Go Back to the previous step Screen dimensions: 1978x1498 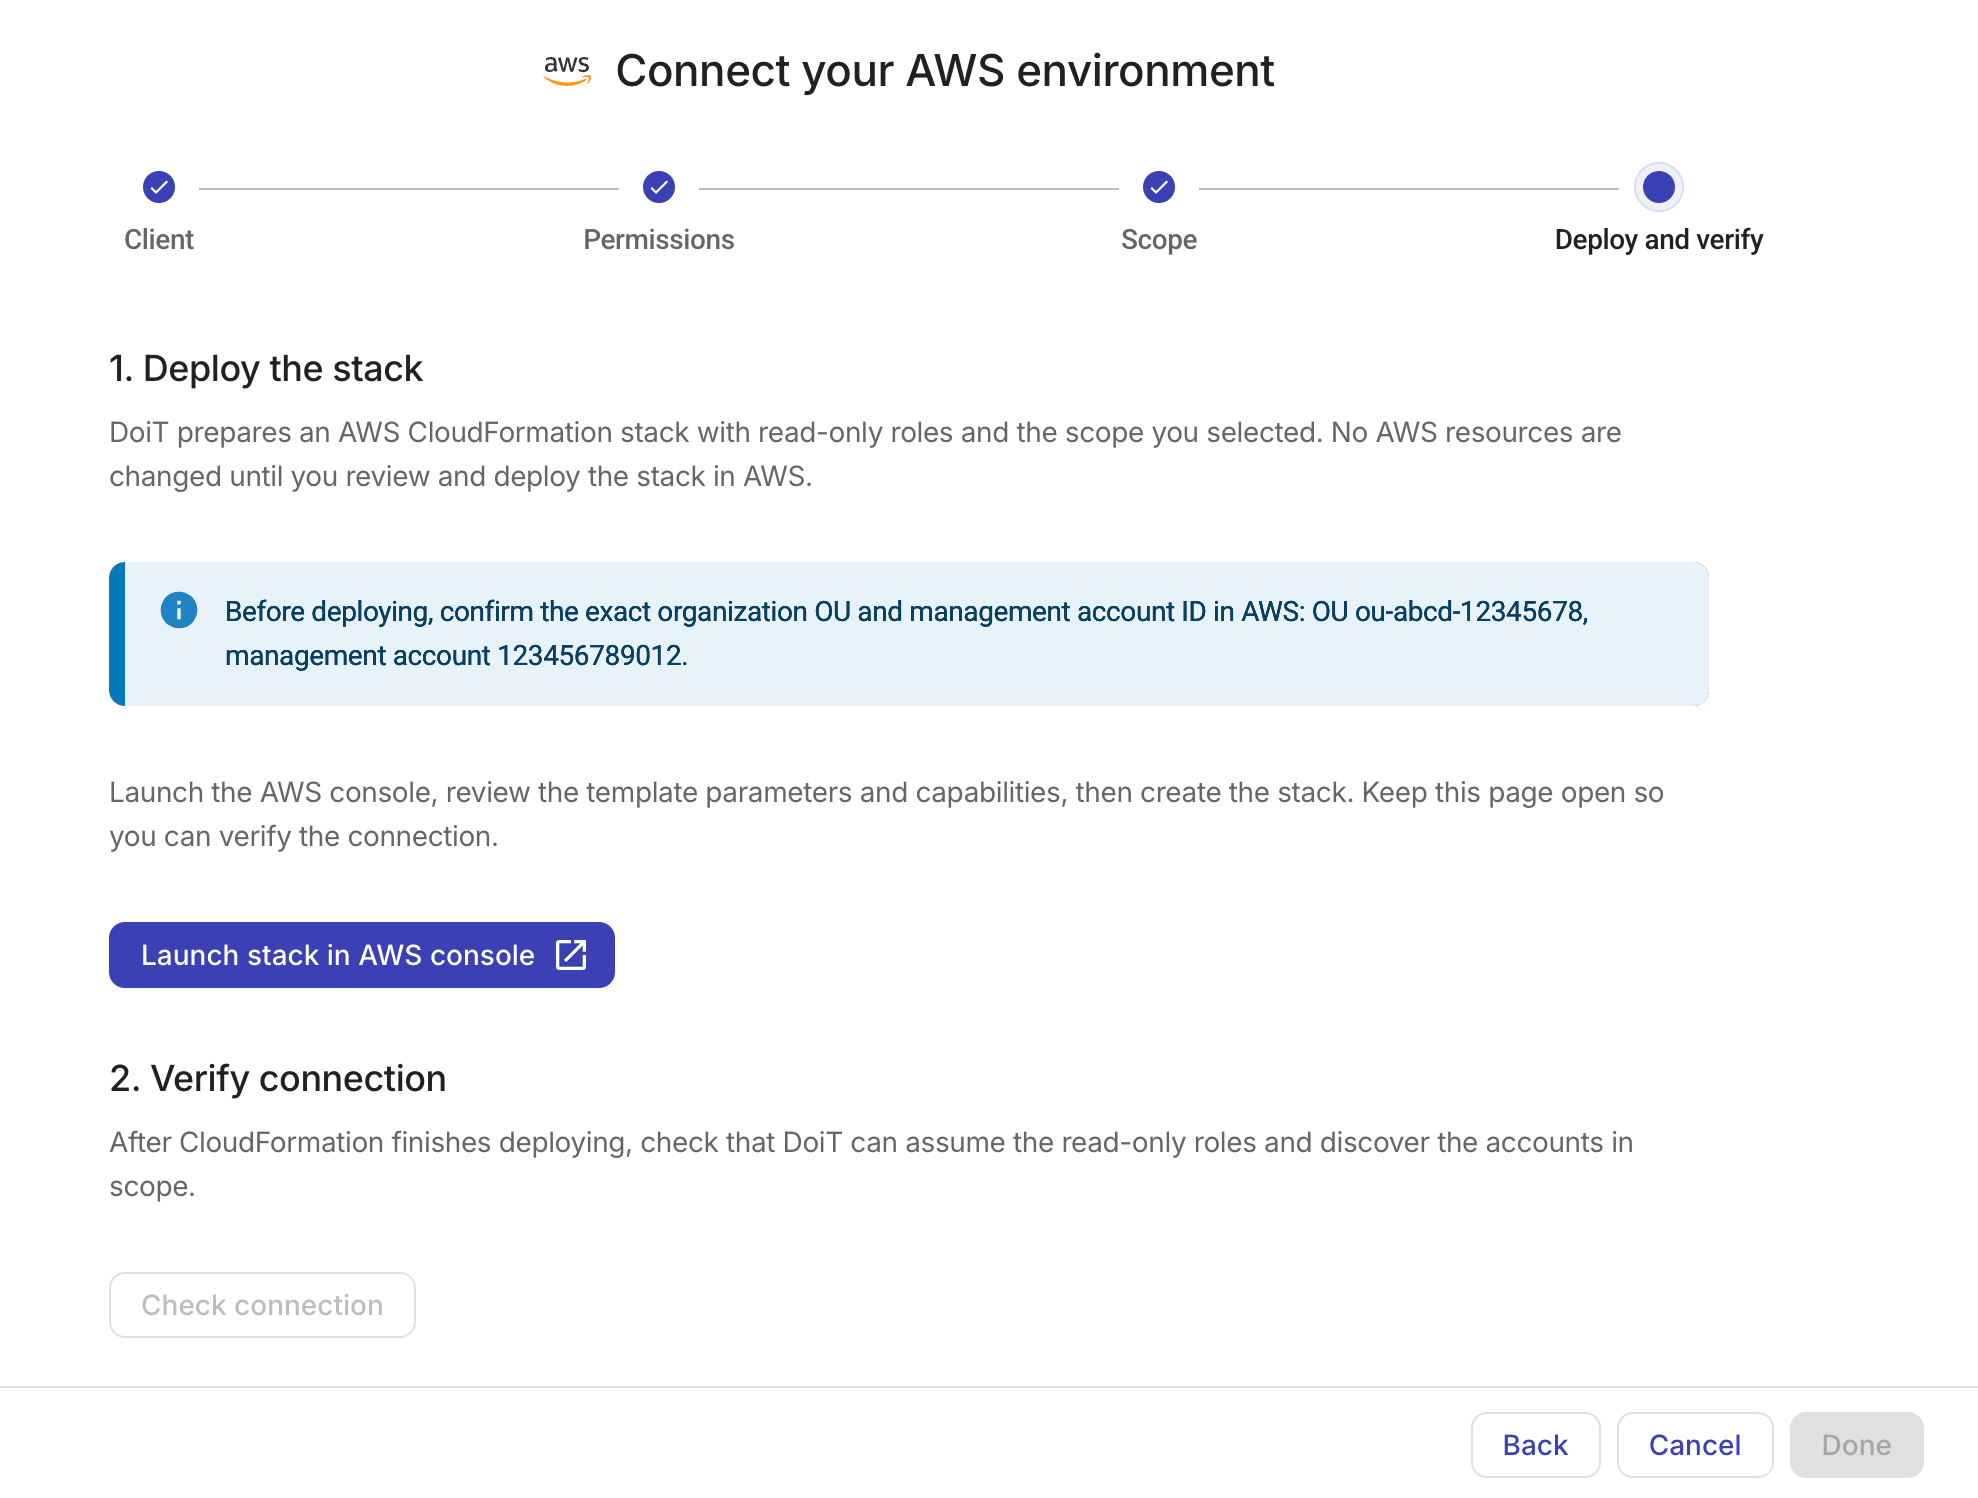1535,1445
